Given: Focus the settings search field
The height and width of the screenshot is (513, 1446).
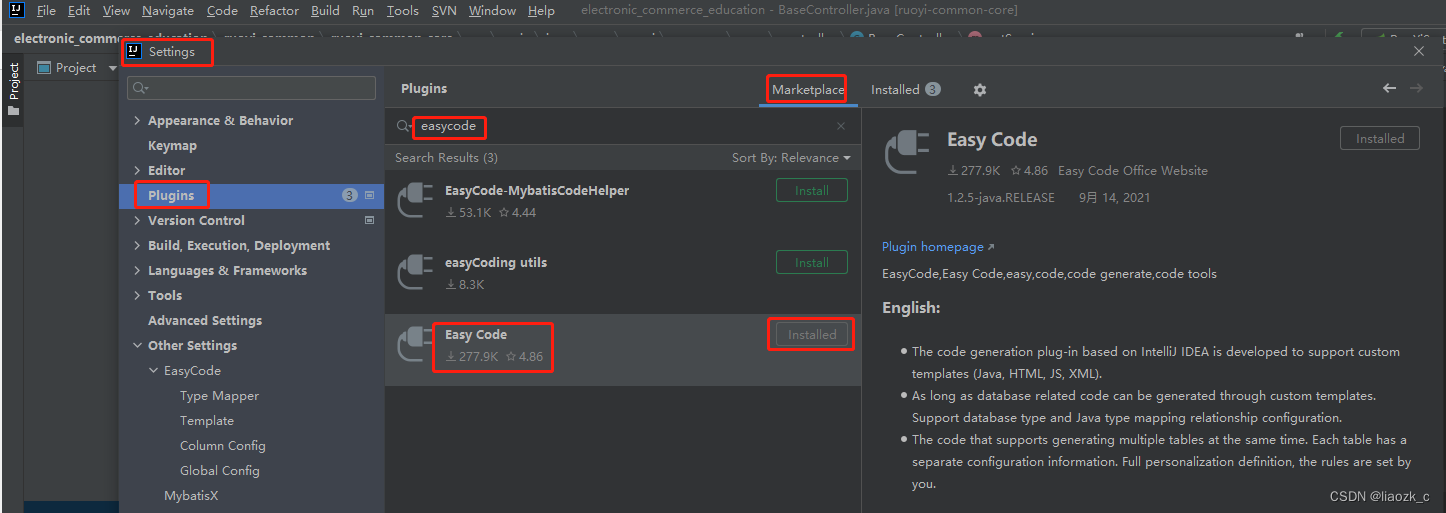Looking at the screenshot, I should click(x=251, y=88).
